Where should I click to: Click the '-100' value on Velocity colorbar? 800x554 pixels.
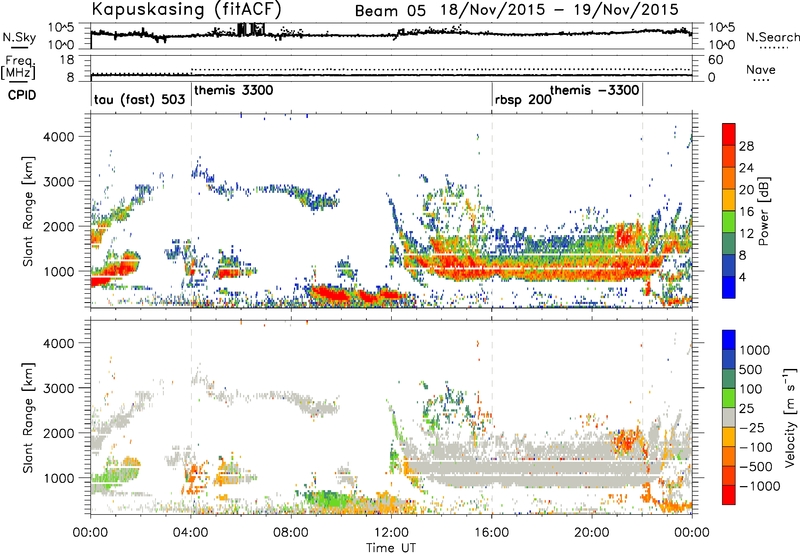756,447
